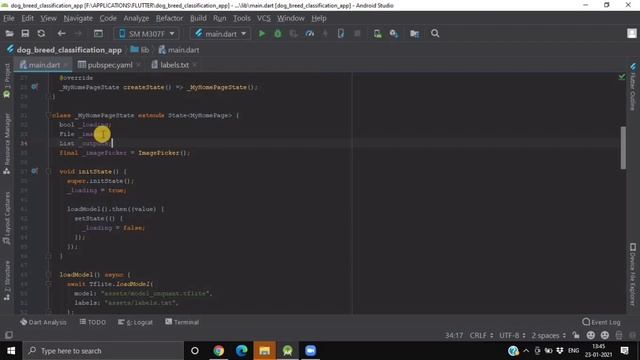Click the Flutter Hot Reload lightning icon
The image size is (640, 360).
coord(325,33)
